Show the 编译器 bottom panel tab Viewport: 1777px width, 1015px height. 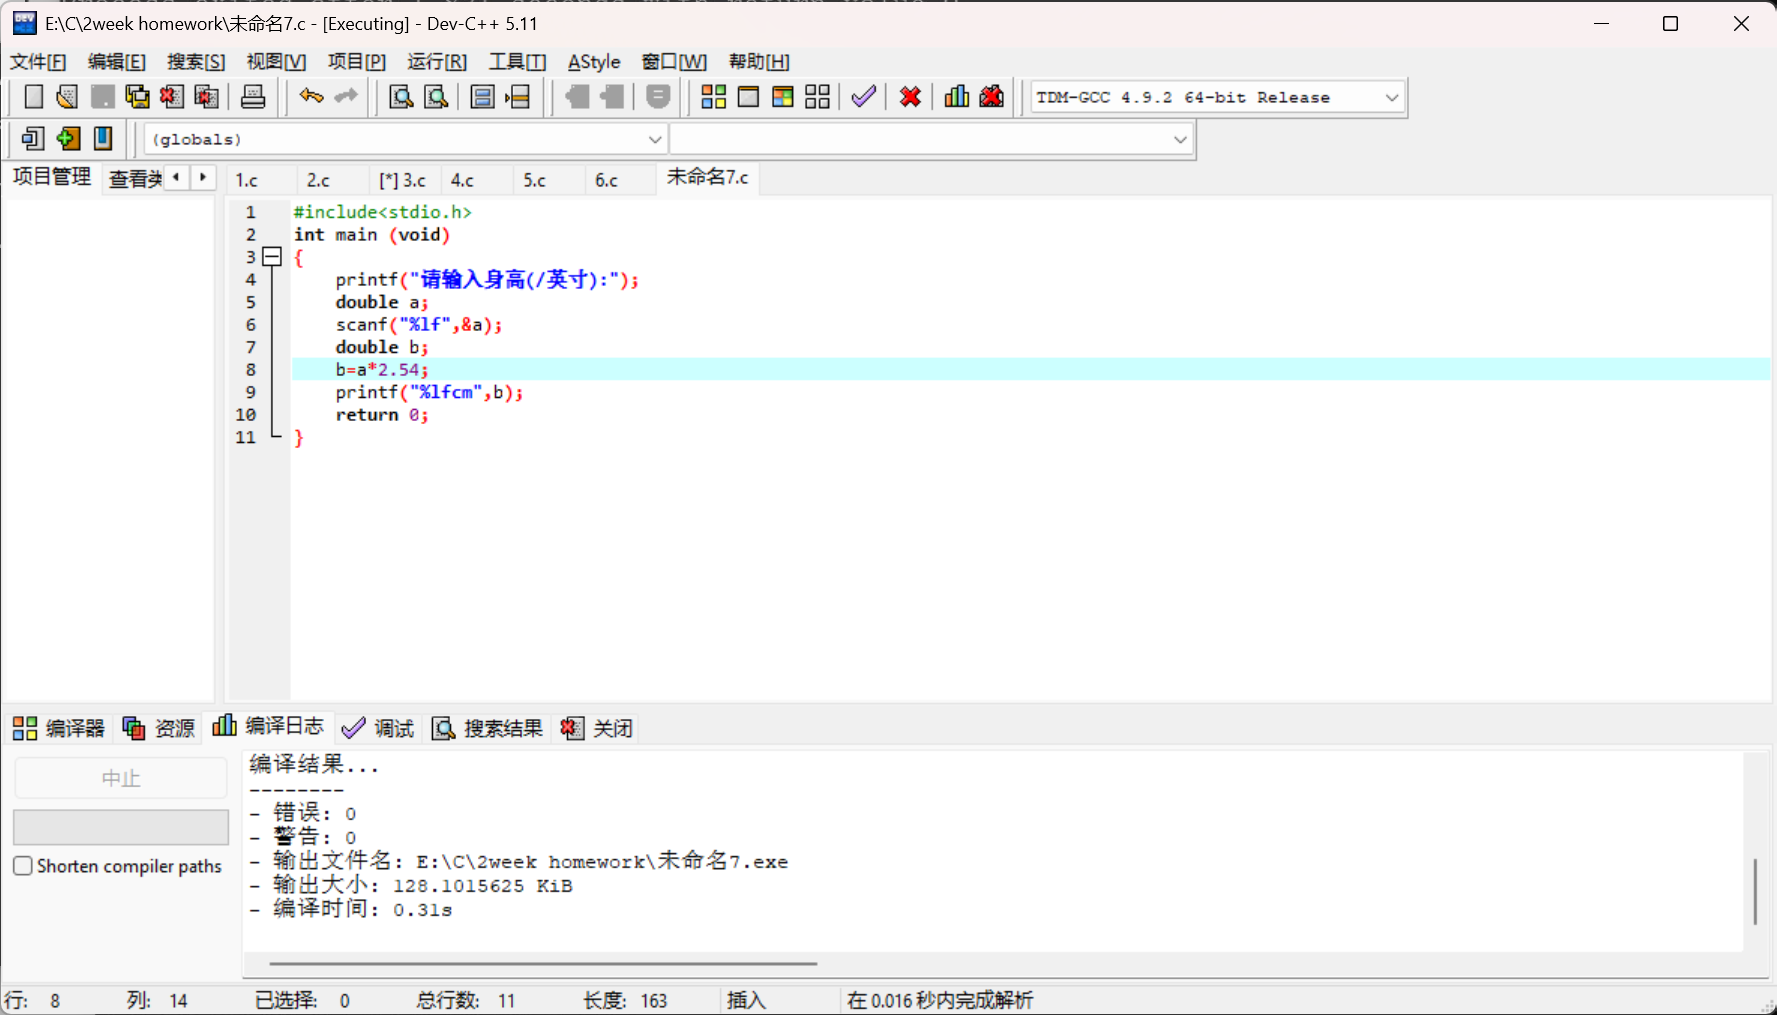point(59,728)
